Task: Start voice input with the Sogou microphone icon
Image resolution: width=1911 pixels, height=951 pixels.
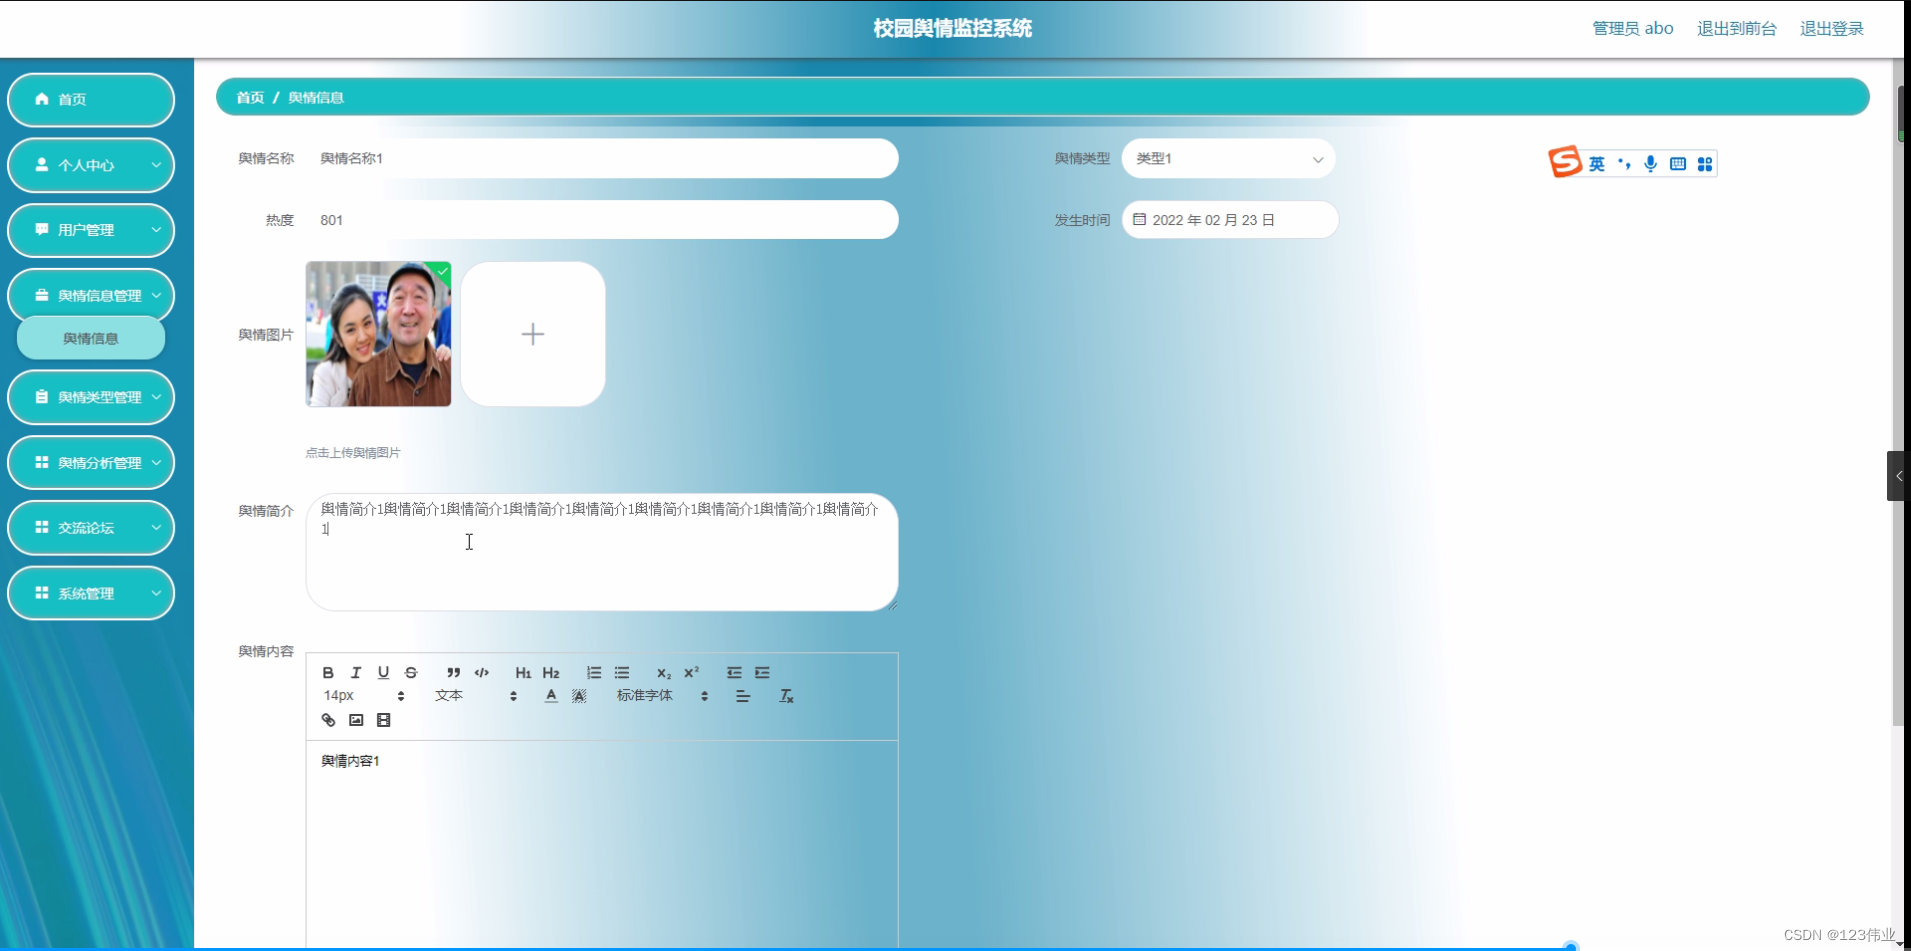Action: point(1650,163)
